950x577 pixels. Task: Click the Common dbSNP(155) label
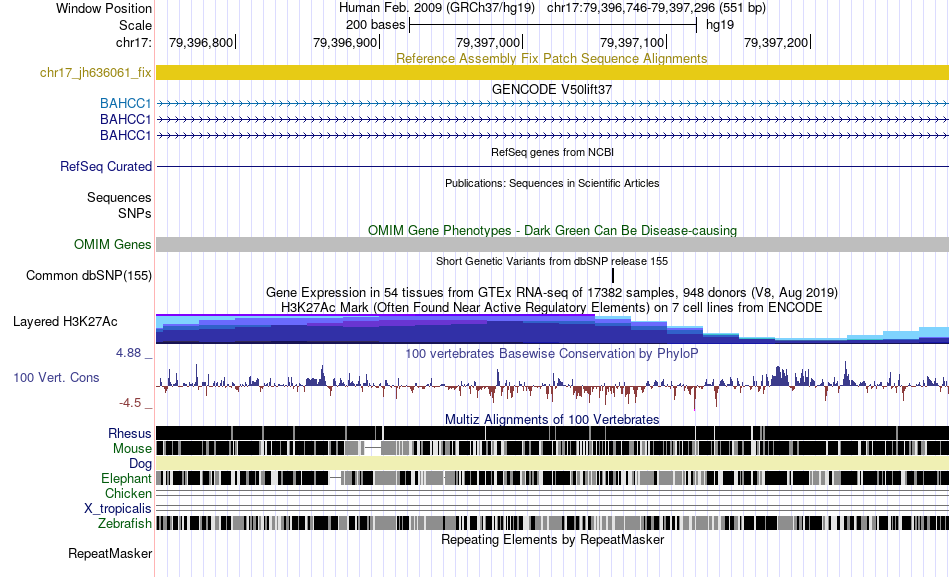pos(89,275)
